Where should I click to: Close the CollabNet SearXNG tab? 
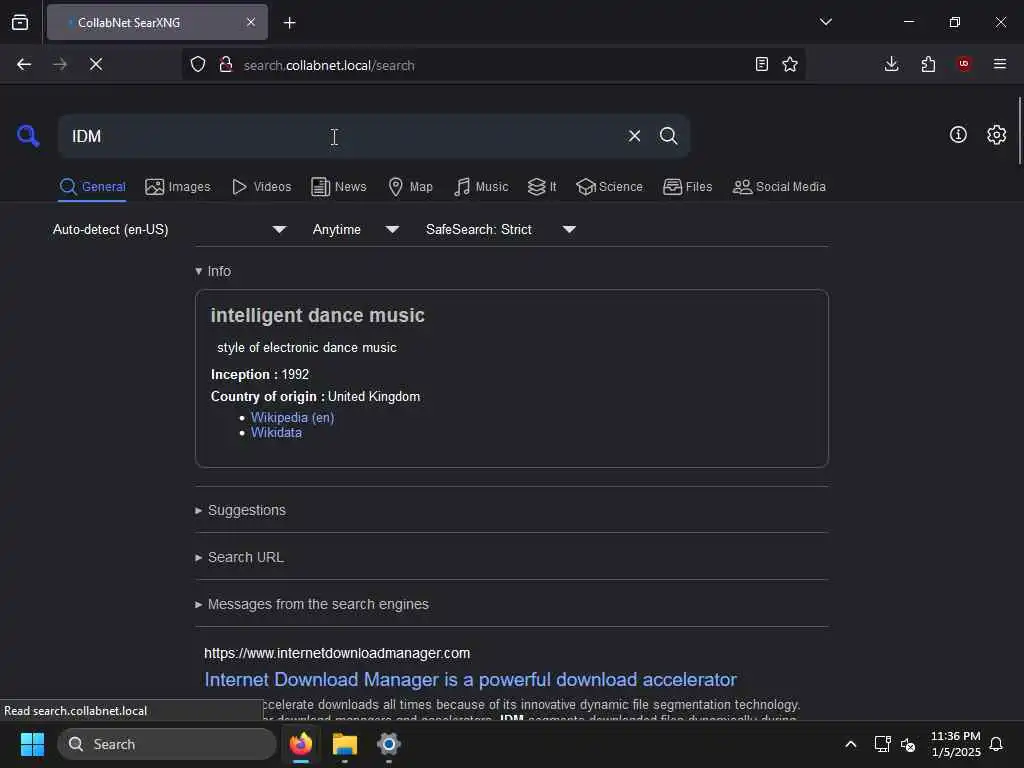[x=251, y=22]
